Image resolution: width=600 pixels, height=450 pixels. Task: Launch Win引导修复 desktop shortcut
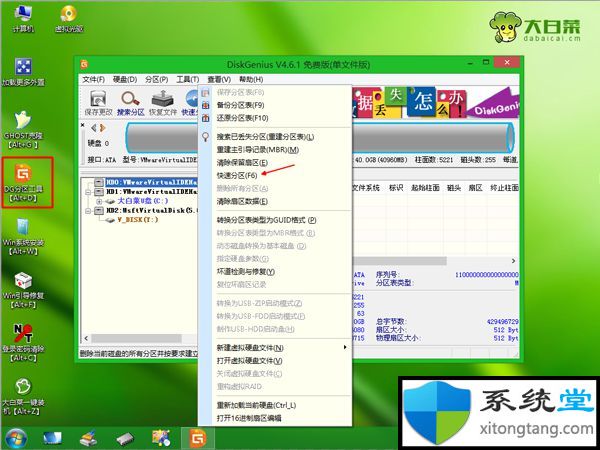click(x=23, y=290)
